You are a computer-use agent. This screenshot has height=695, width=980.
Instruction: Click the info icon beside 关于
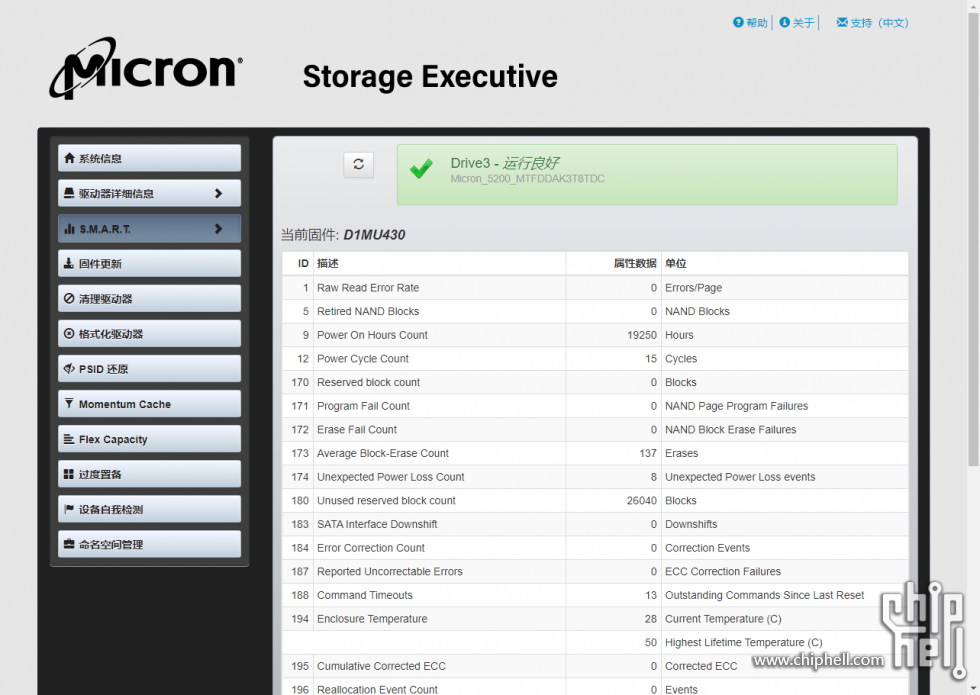(785, 22)
